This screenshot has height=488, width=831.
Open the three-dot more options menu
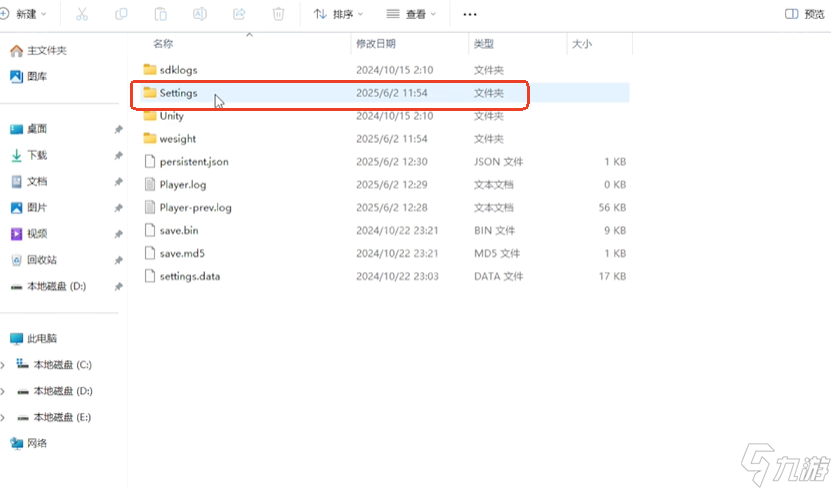470,14
